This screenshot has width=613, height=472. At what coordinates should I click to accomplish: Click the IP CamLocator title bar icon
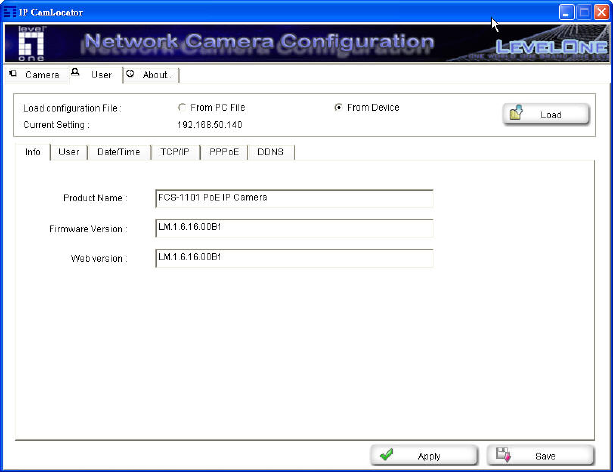[x=9, y=10]
